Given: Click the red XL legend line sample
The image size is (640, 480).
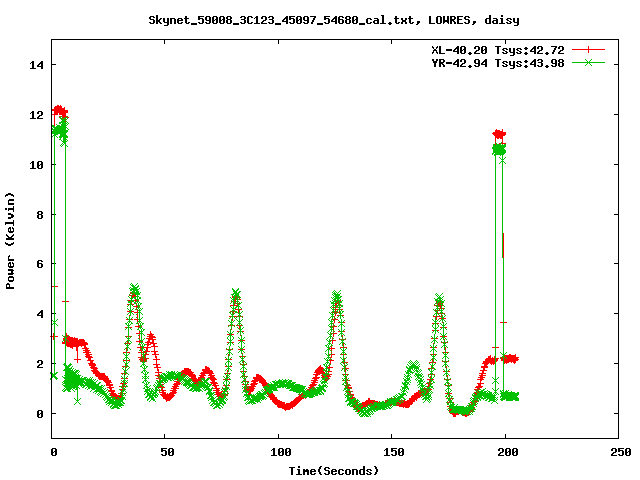Looking at the screenshot, I should [x=588, y=50].
